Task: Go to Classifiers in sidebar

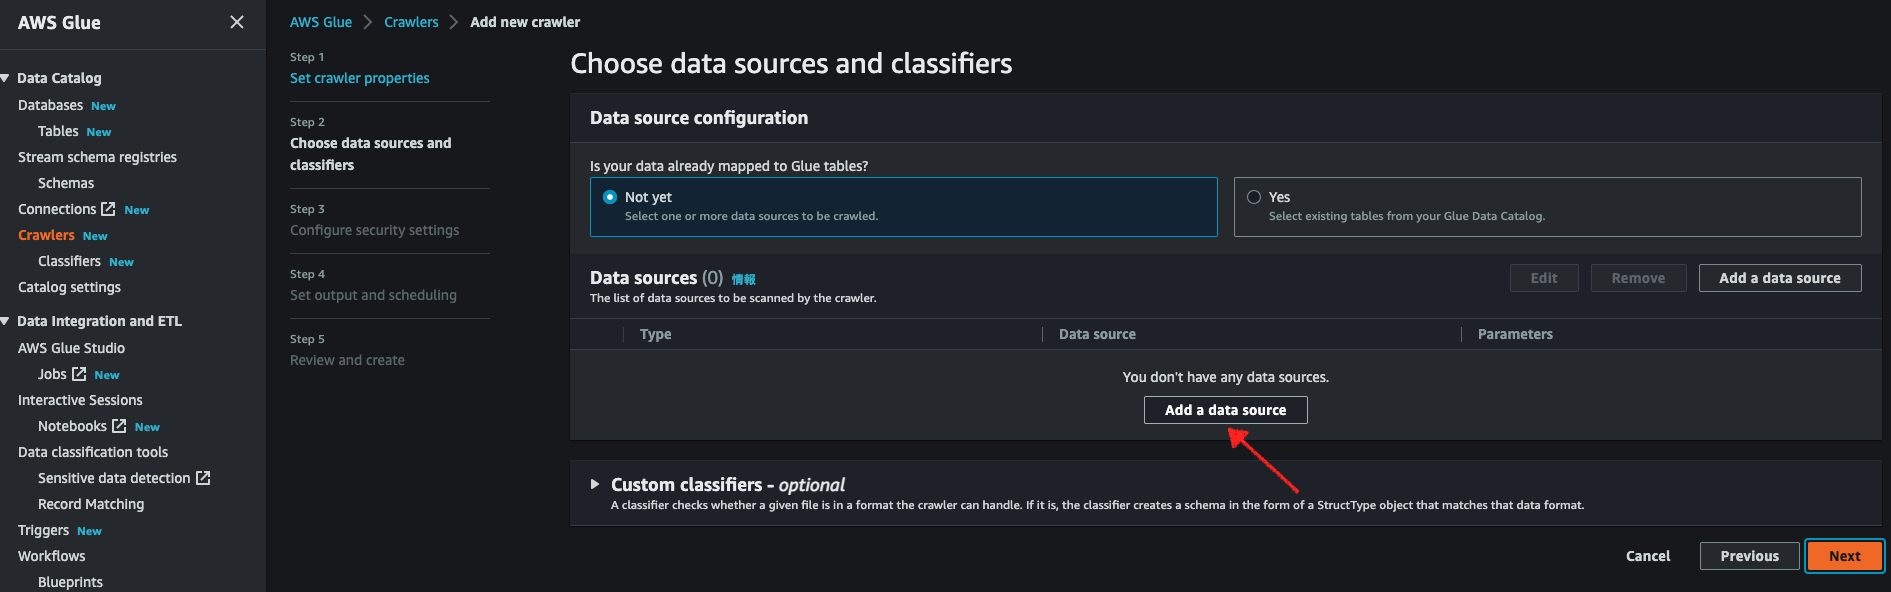Action: 69,261
